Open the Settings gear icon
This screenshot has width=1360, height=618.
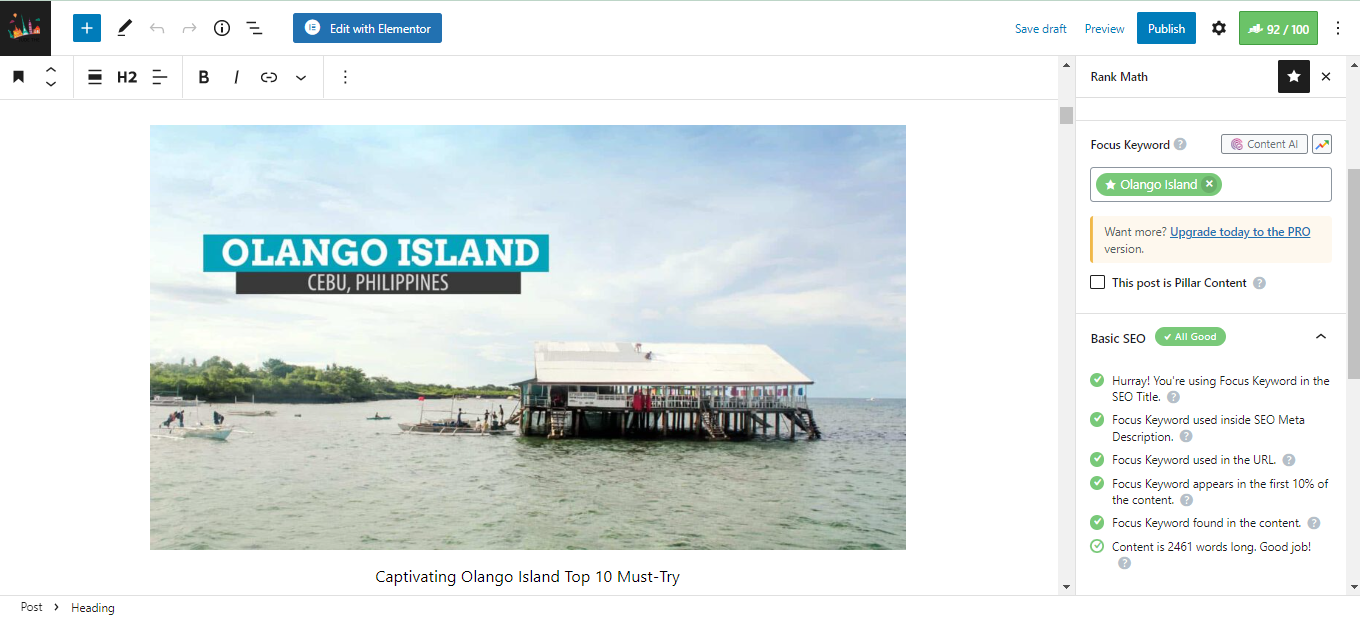(x=1218, y=28)
